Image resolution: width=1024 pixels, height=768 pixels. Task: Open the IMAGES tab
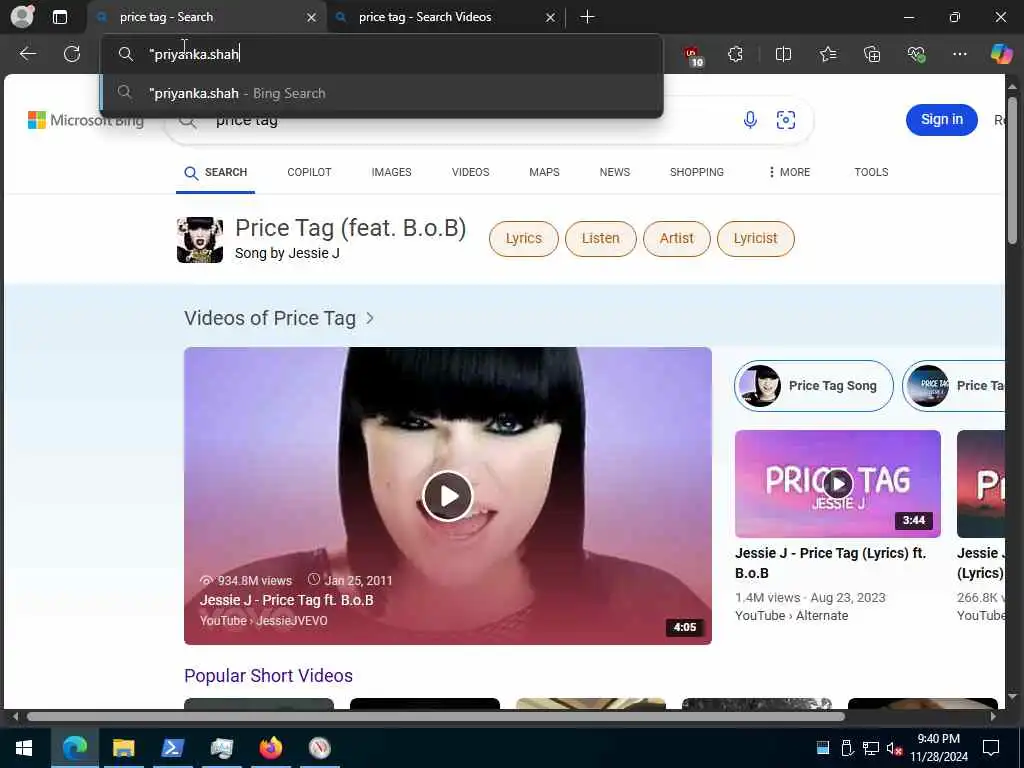tap(391, 172)
